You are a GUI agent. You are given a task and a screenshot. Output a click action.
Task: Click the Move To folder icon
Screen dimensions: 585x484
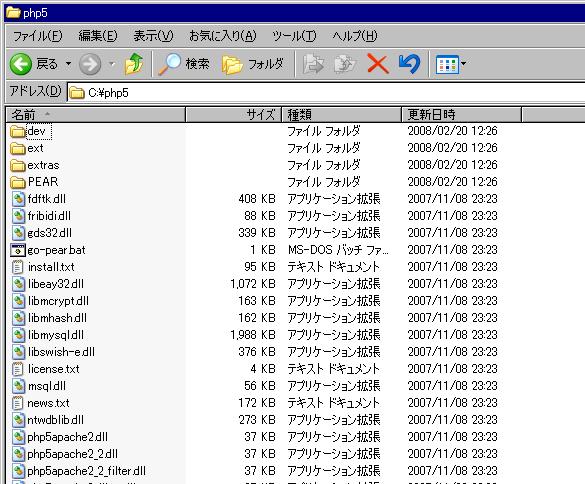[x=313, y=64]
